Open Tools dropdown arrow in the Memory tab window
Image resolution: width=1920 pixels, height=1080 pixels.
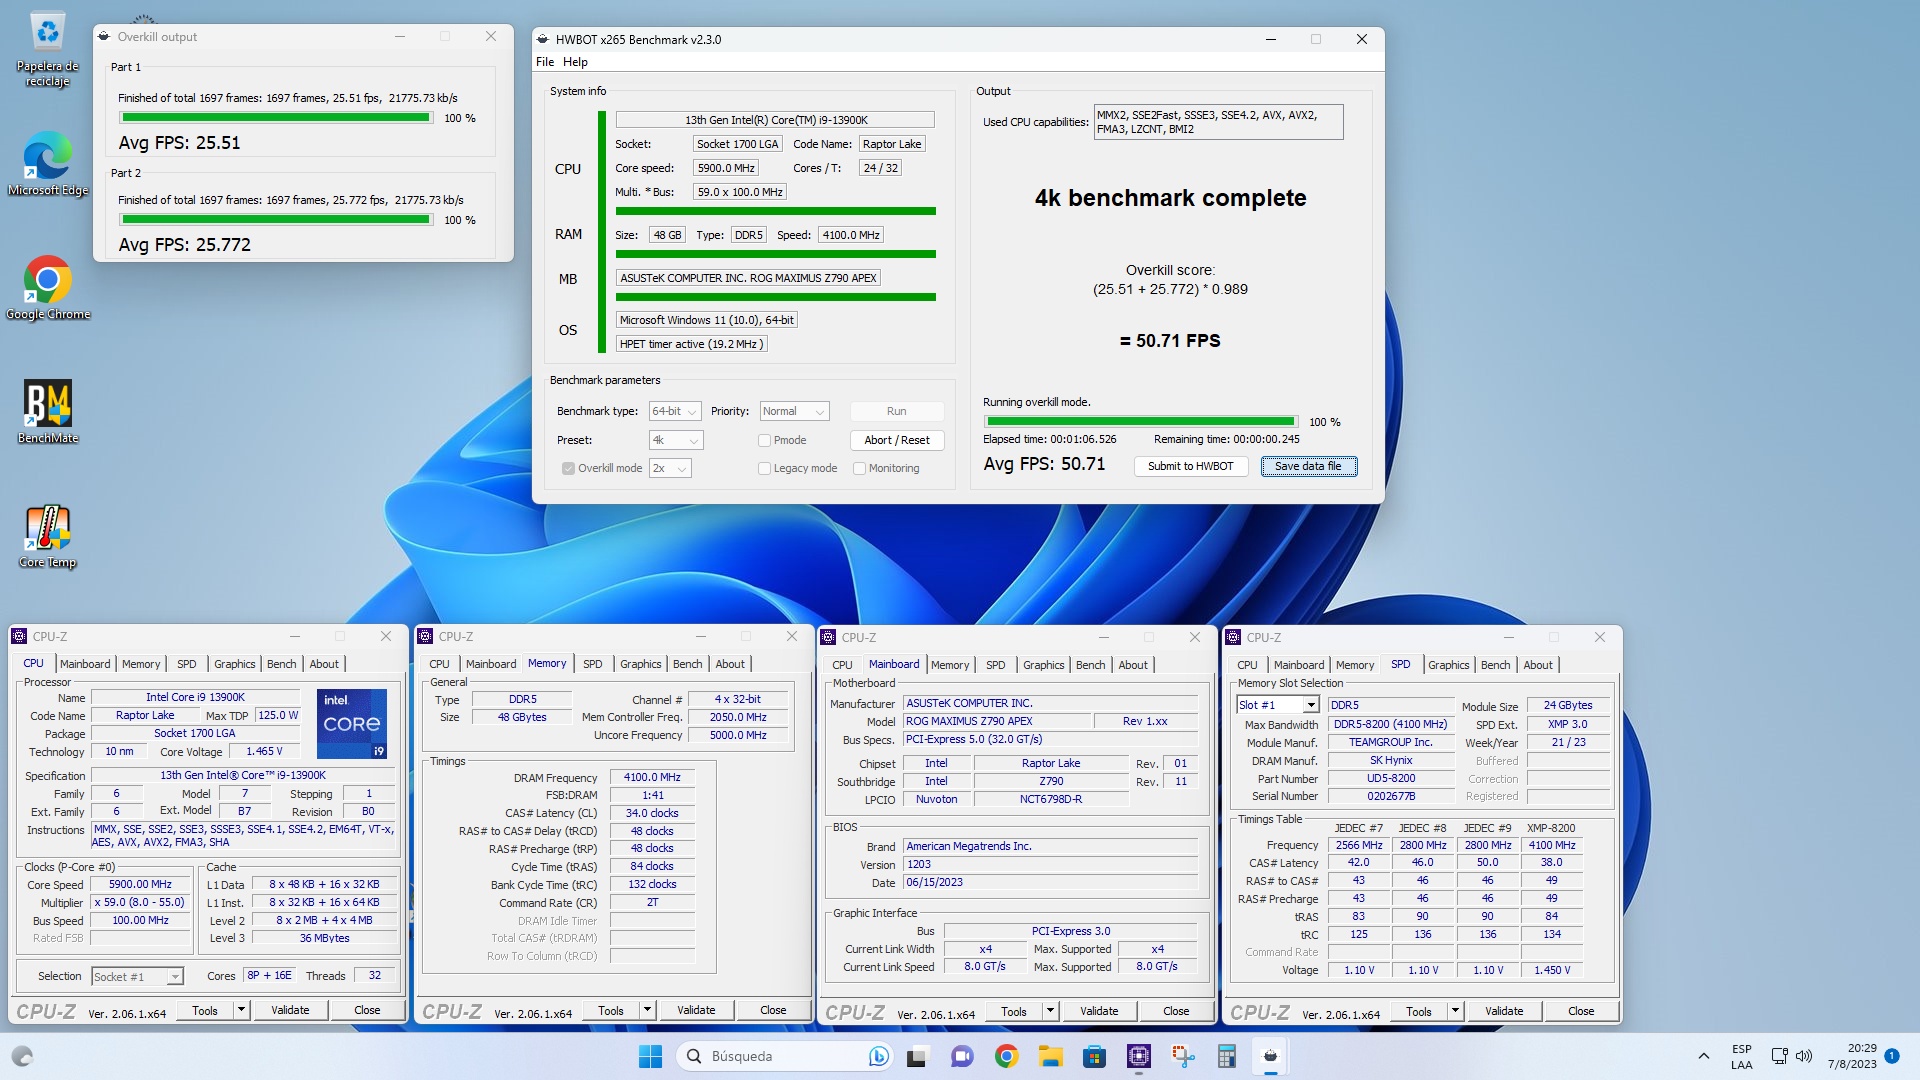(647, 1010)
